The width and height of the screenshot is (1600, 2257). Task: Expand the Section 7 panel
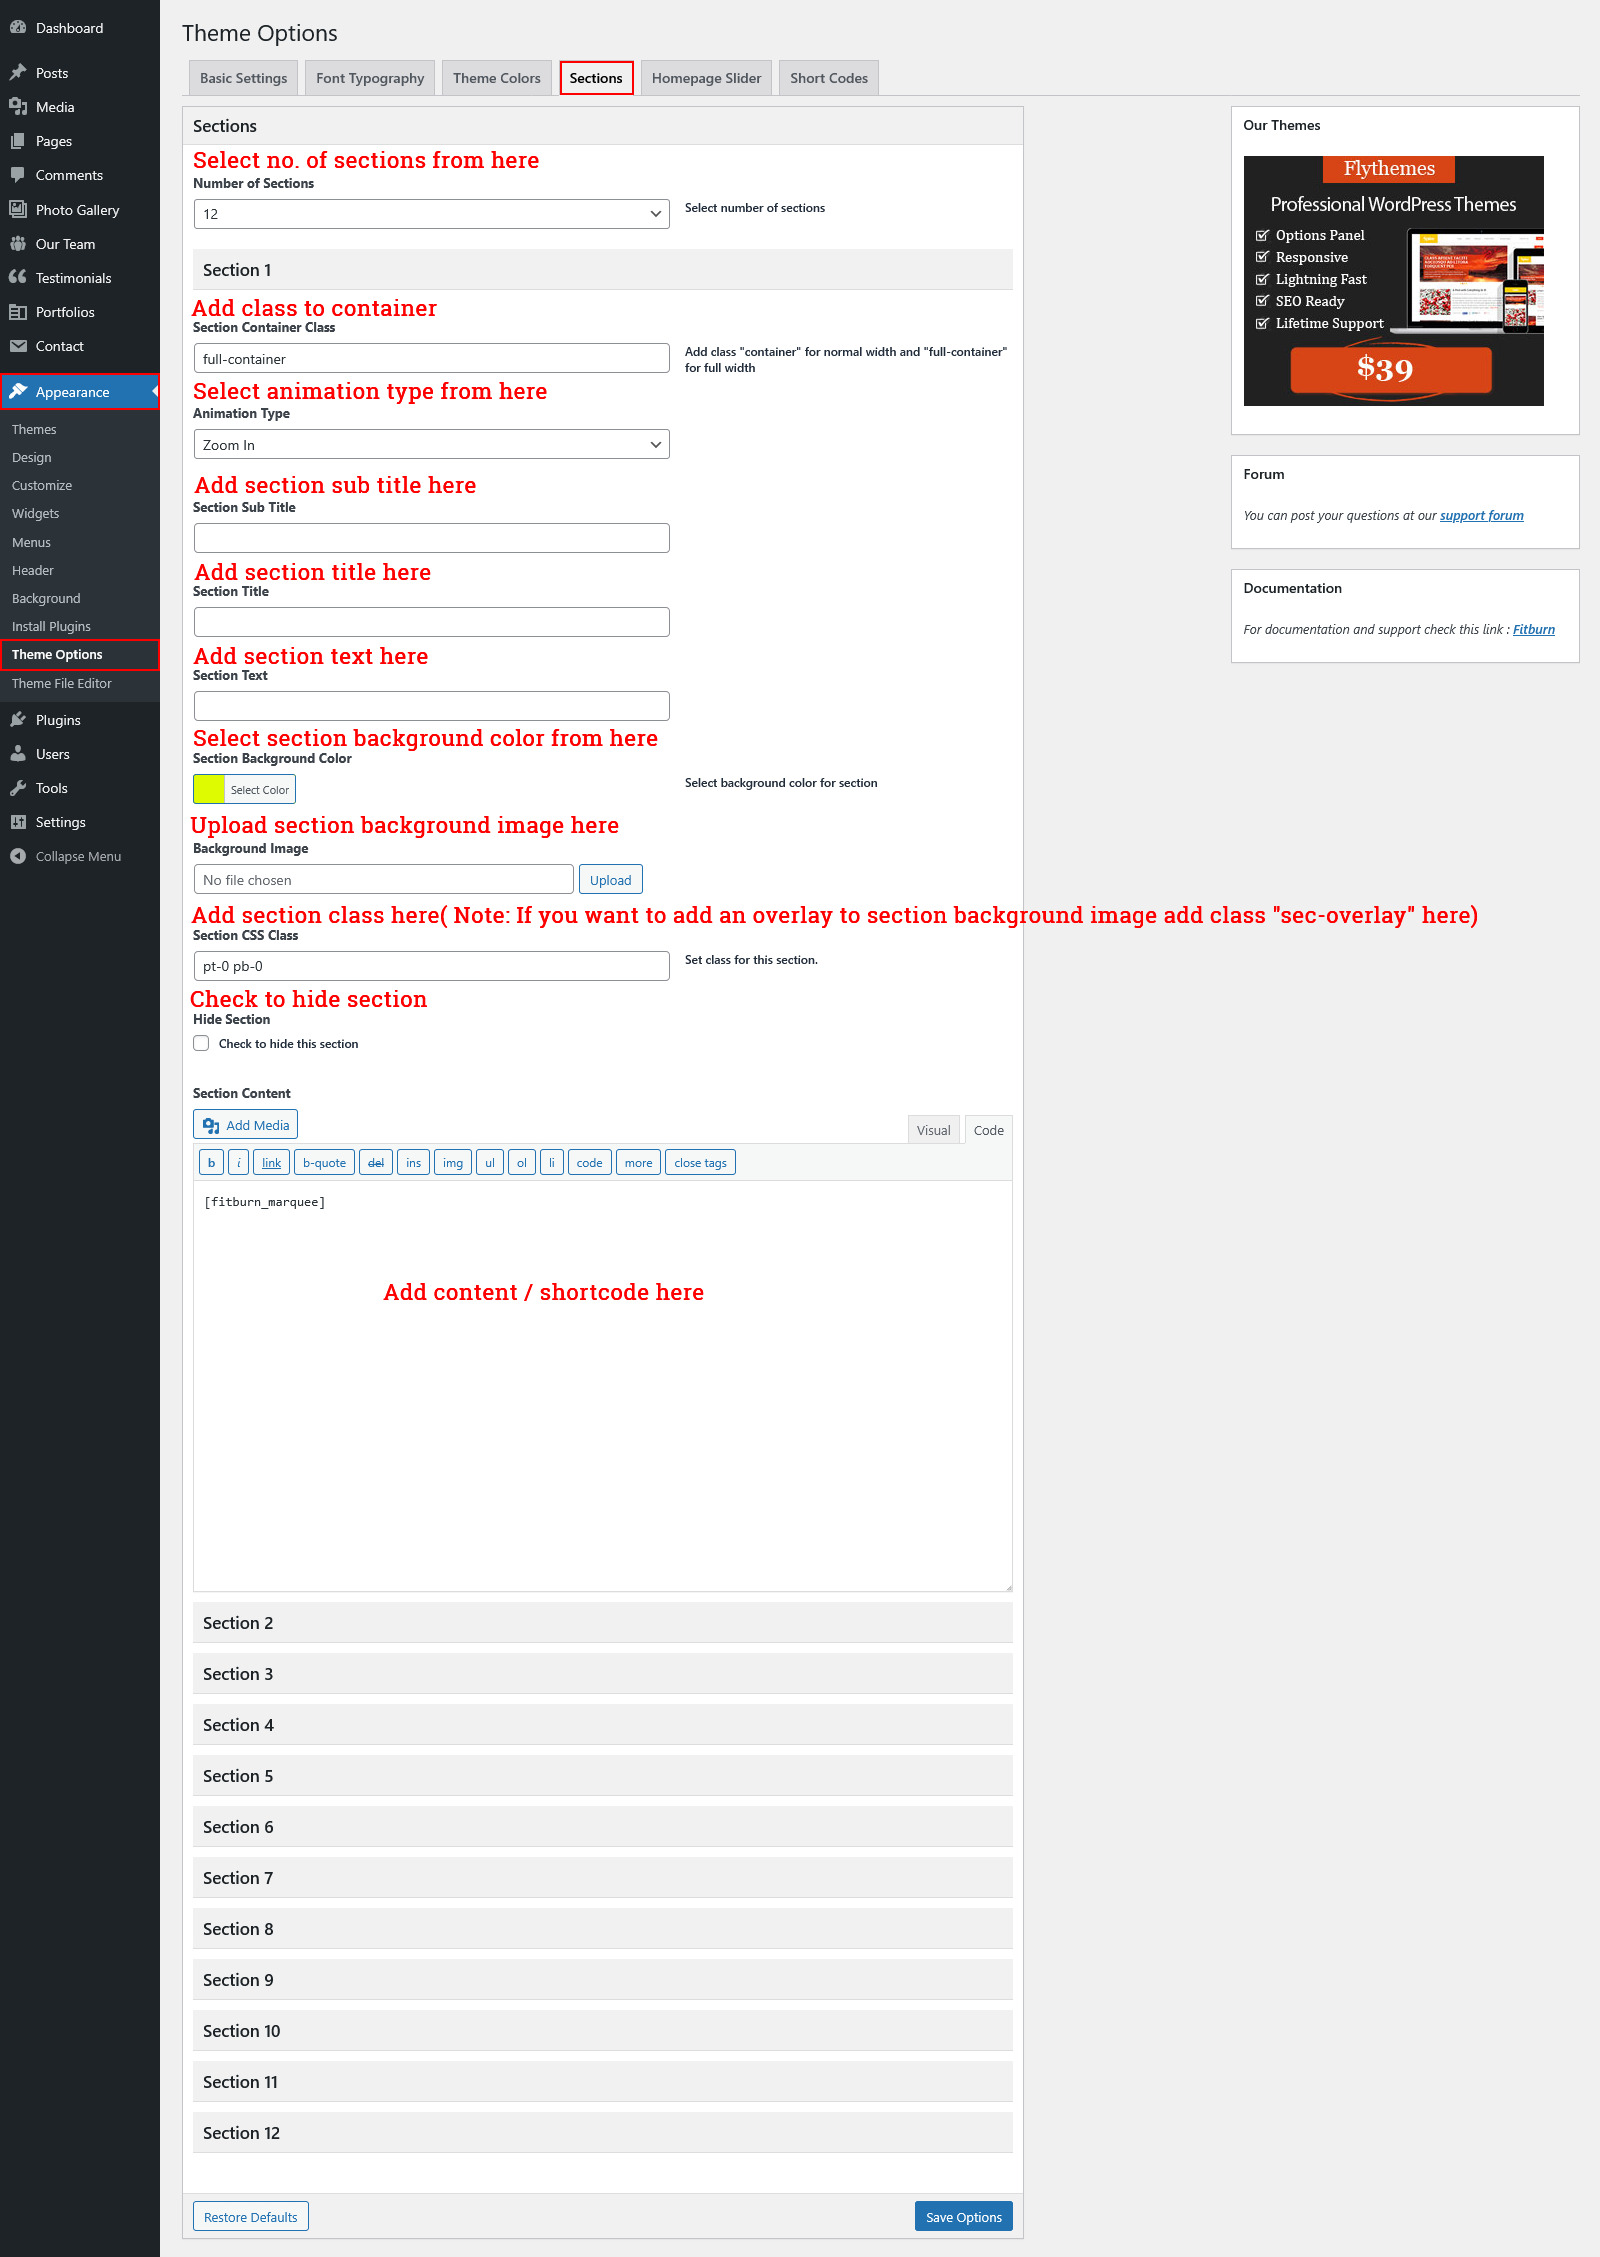pyautogui.click(x=603, y=1878)
